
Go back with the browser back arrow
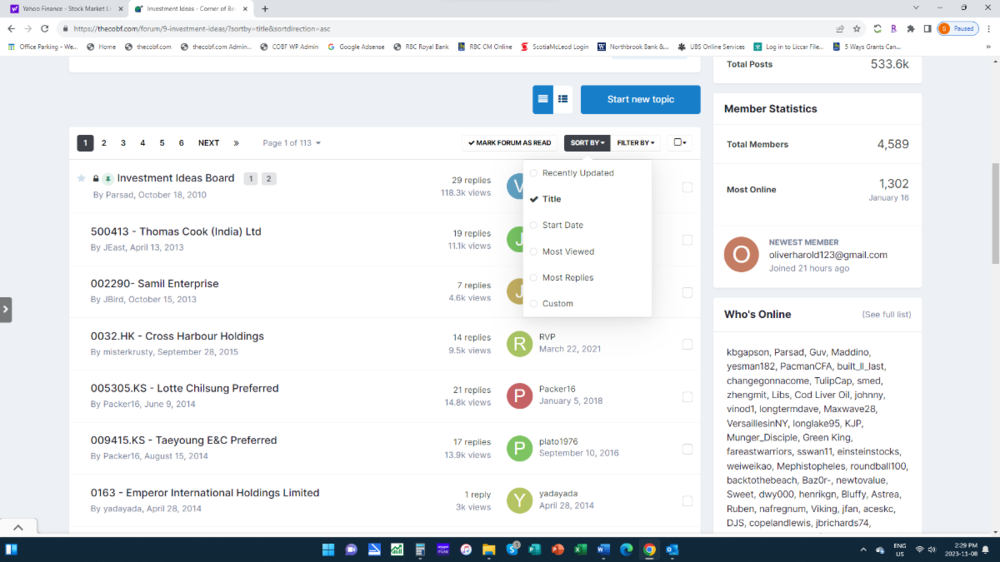tap(11, 29)
